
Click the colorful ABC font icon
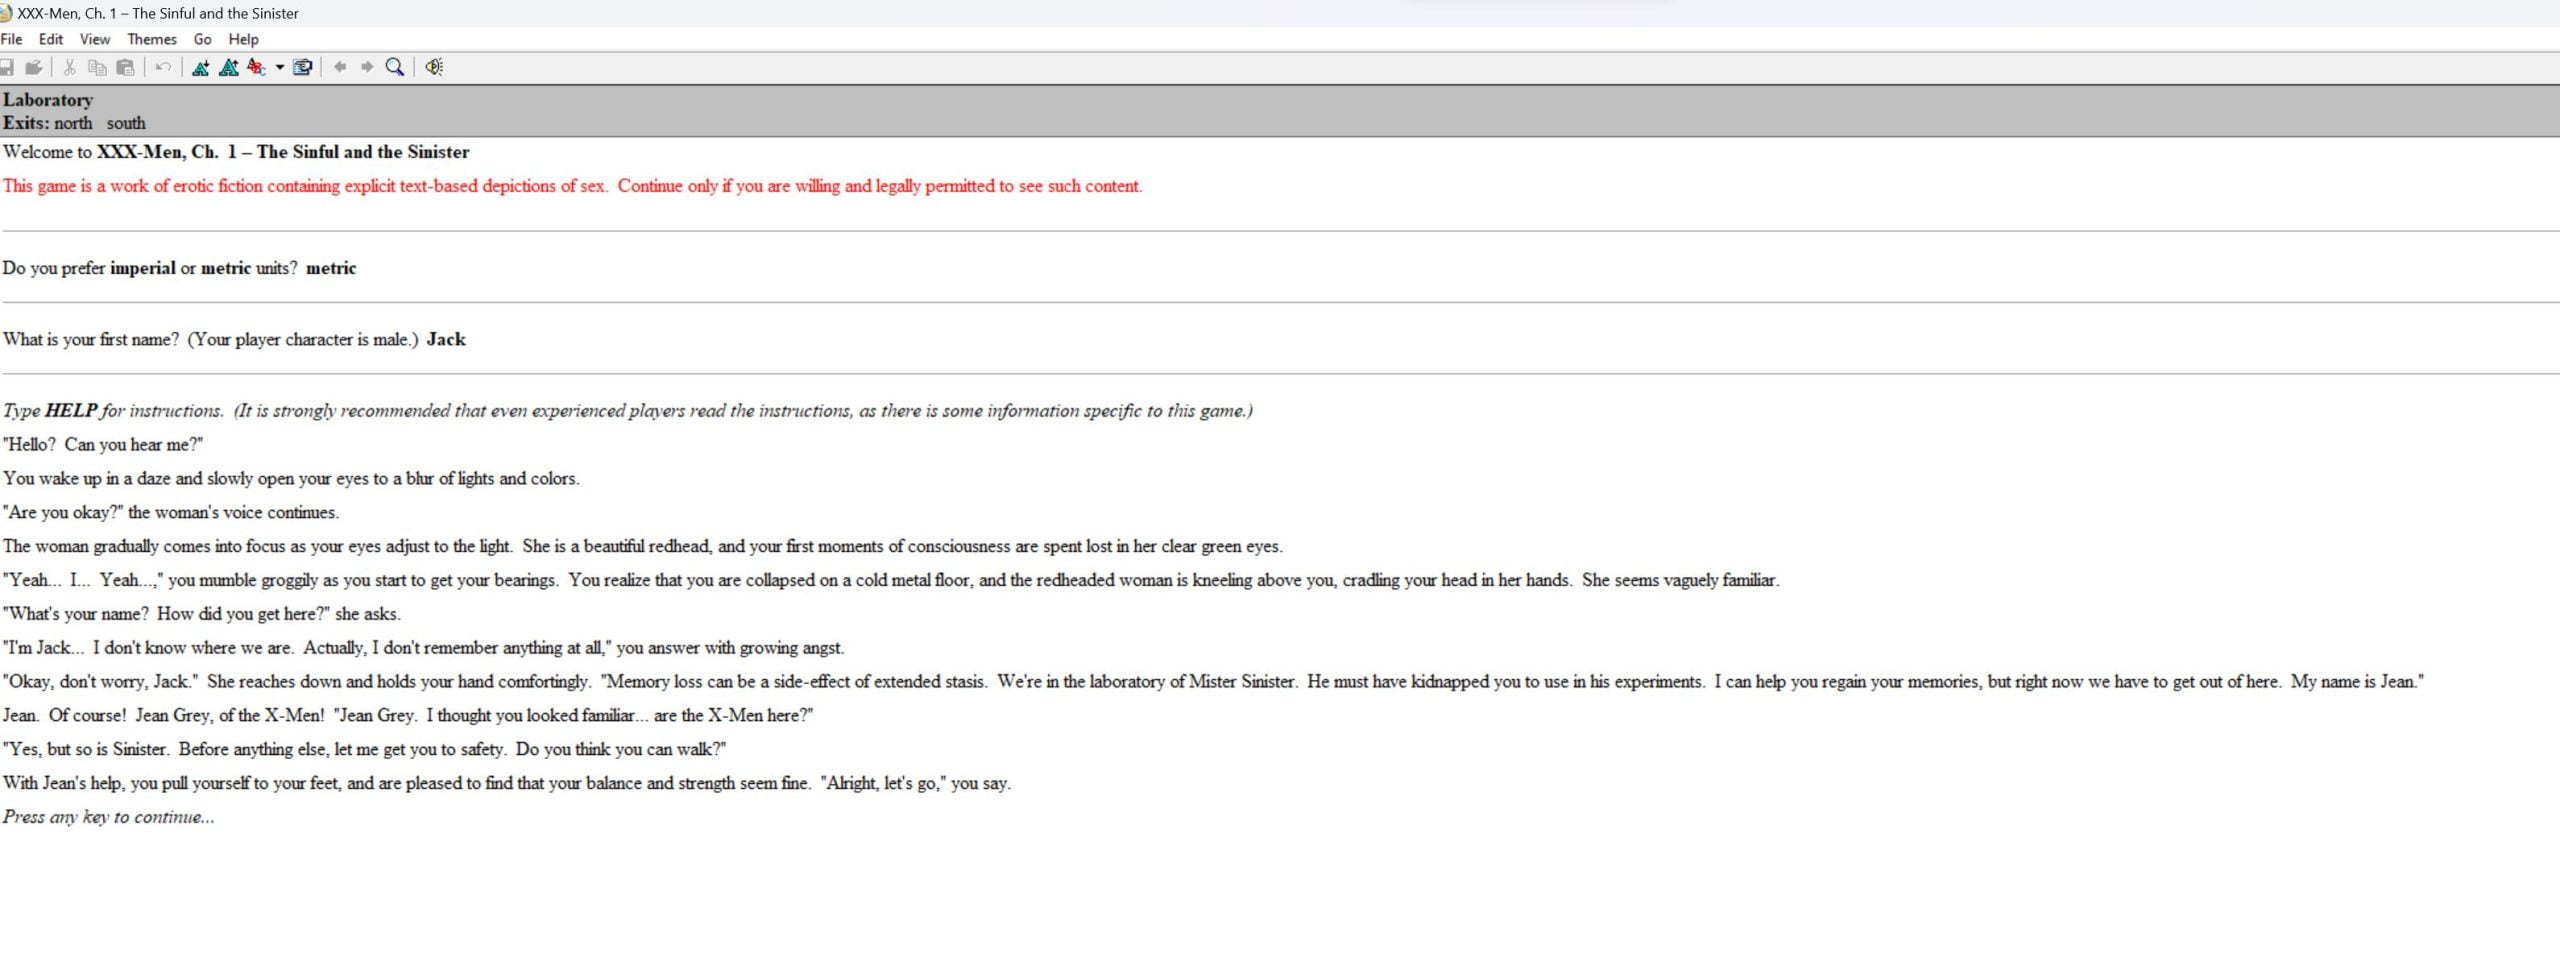click(x=256, y=67)
